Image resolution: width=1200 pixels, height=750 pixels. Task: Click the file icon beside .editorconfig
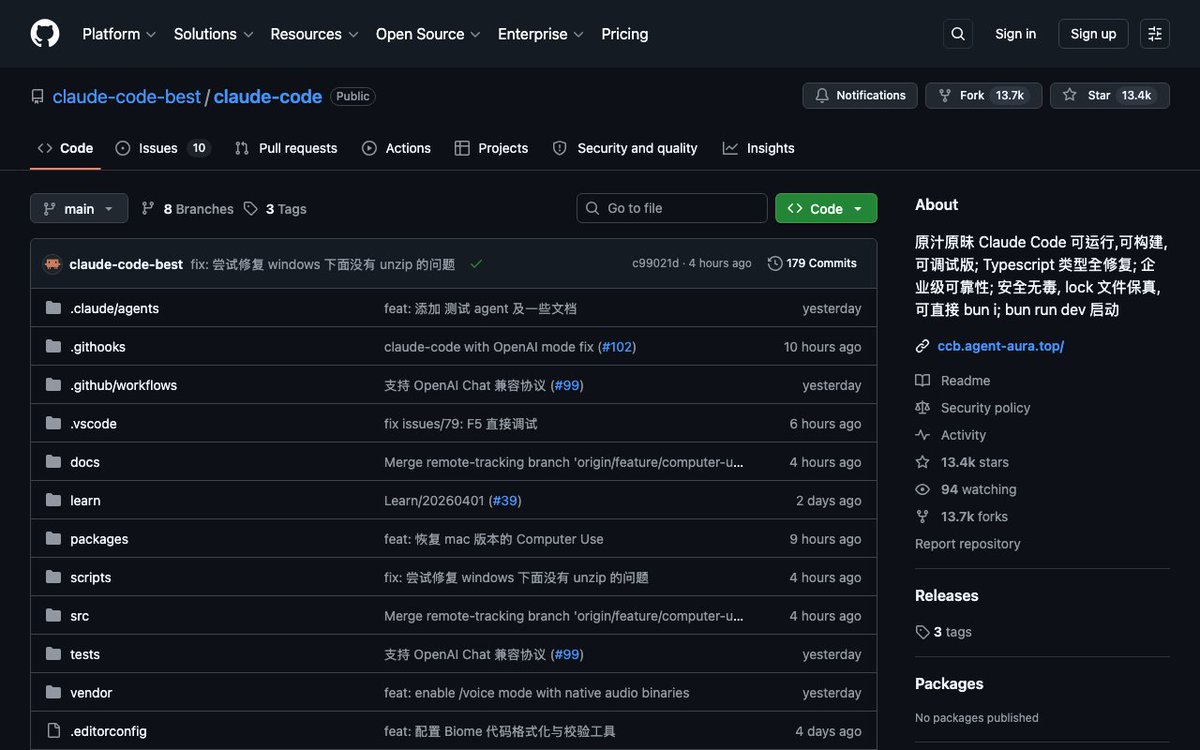(x=53, y=731)
